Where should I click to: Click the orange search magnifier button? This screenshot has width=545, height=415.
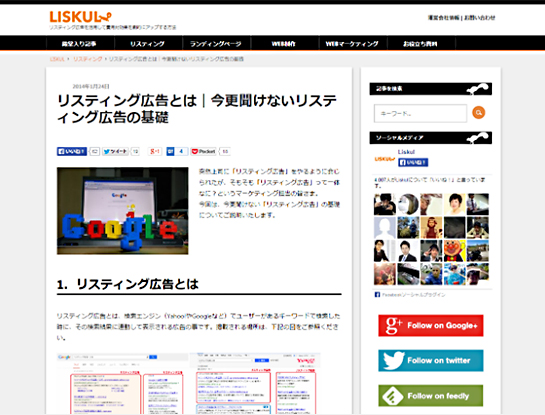[479, 113]
